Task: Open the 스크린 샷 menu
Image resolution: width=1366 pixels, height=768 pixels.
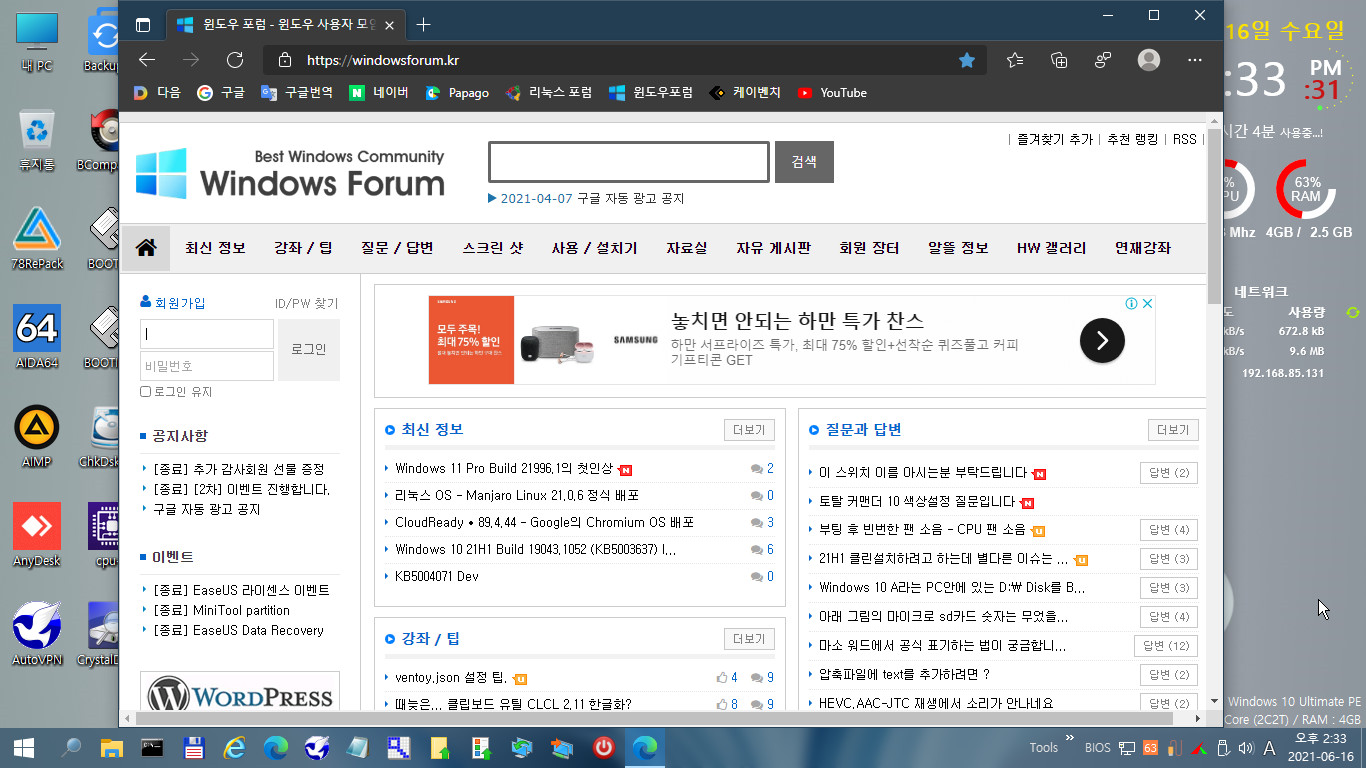Action: click(492, 248)
